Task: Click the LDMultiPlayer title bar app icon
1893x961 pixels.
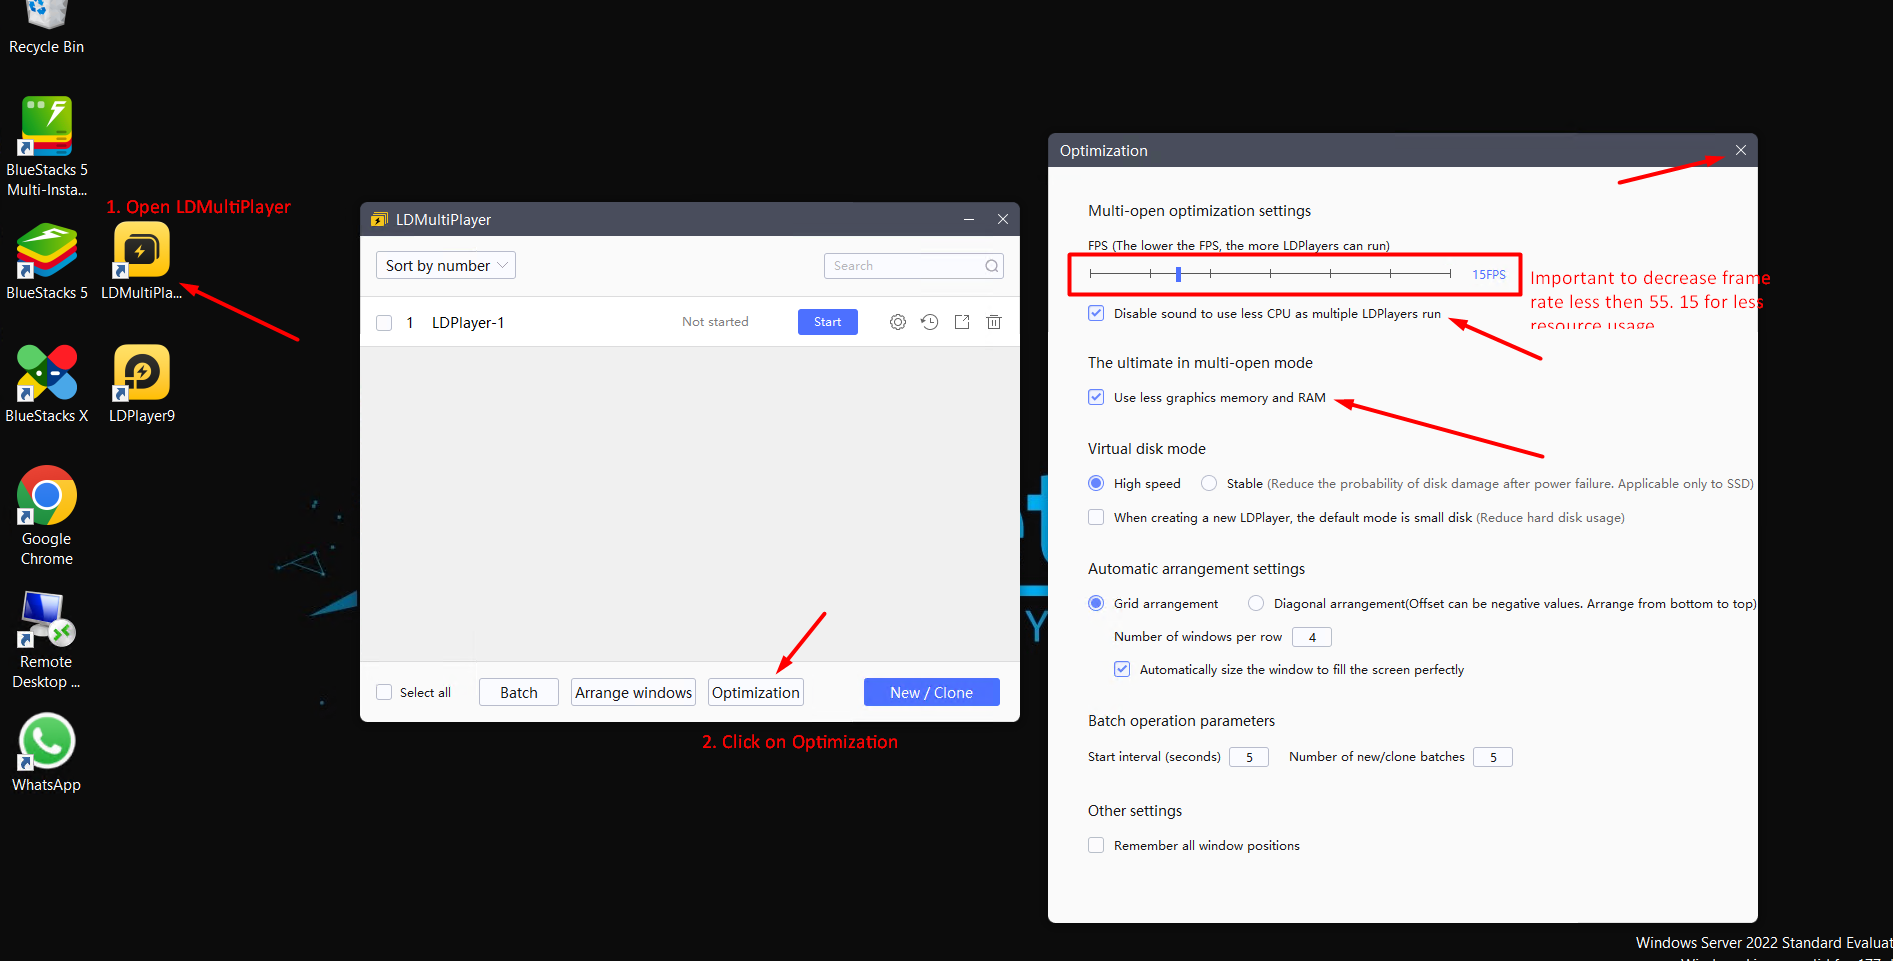Action: click(x=379, y=219)
